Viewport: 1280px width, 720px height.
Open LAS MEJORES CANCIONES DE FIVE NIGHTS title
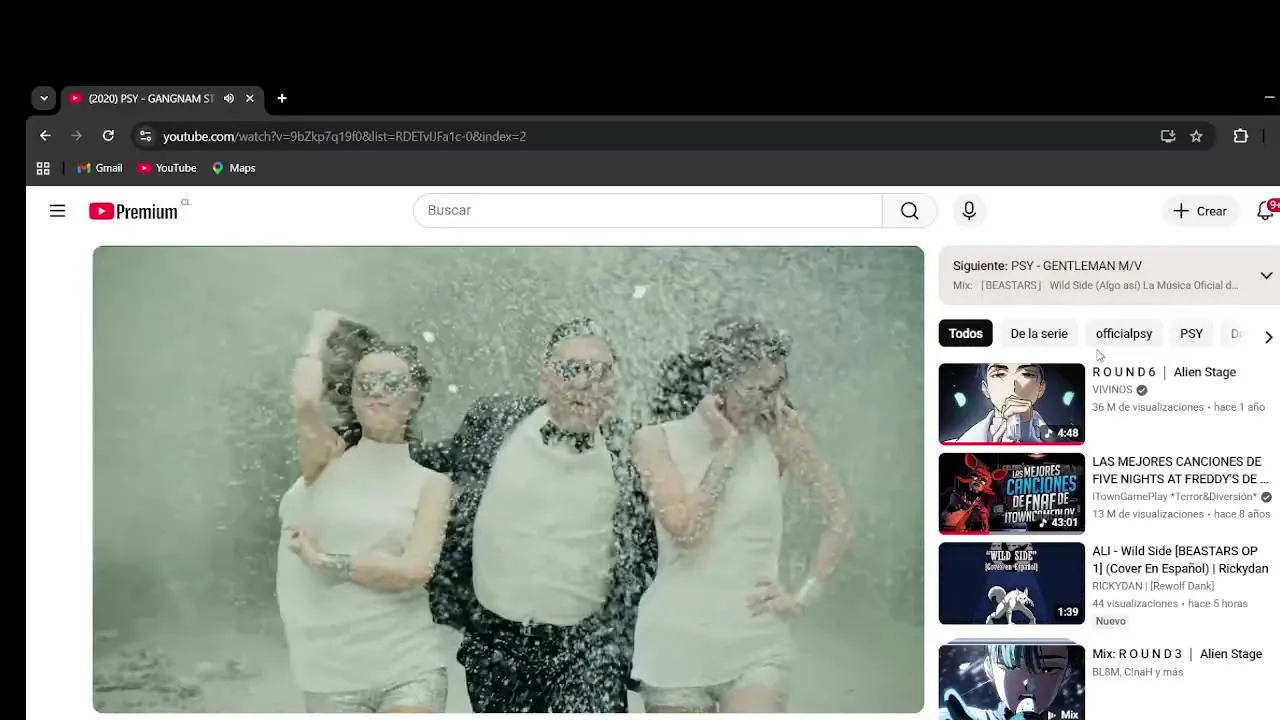point(1180,470)
